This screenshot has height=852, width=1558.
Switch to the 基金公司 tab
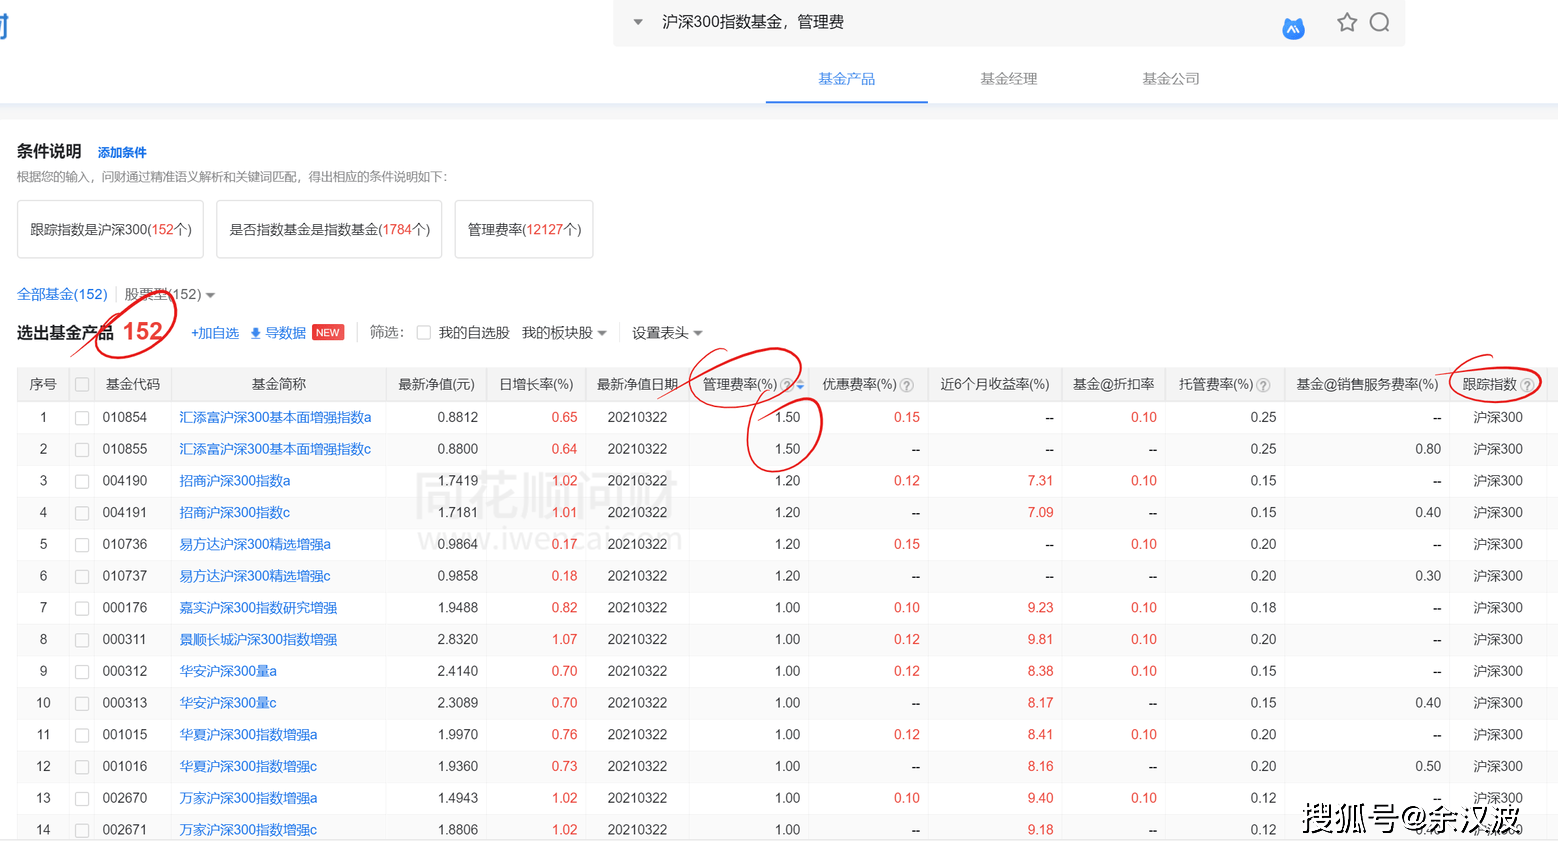coord(1171,79)
